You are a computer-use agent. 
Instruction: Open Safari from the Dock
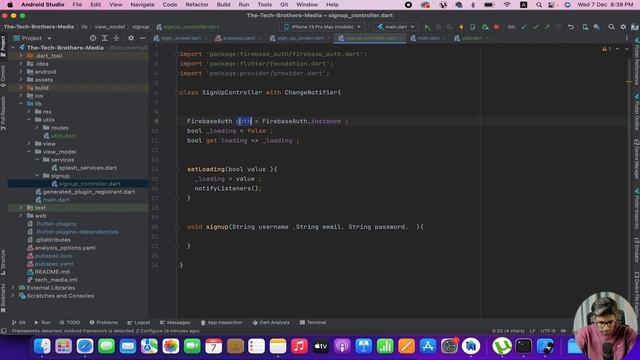pos(85,347)
